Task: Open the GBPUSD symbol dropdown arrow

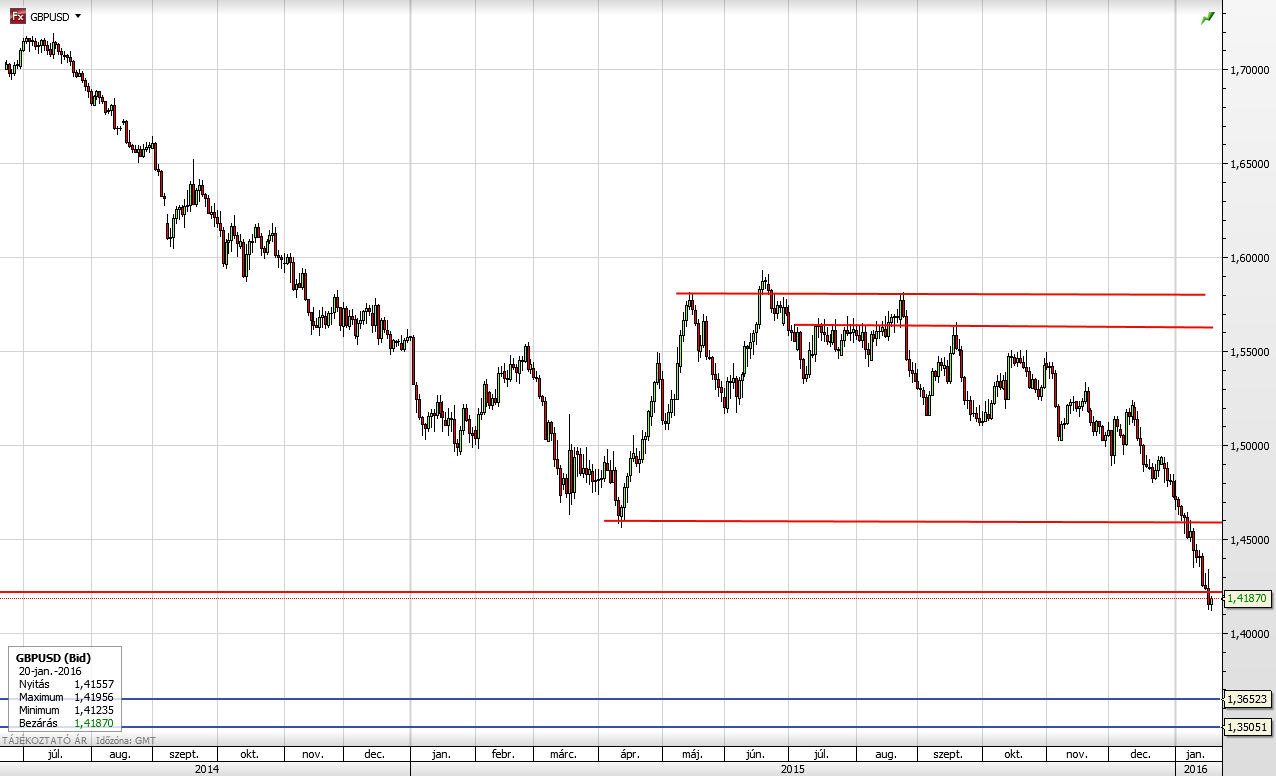Action: (x=78, y=17)
